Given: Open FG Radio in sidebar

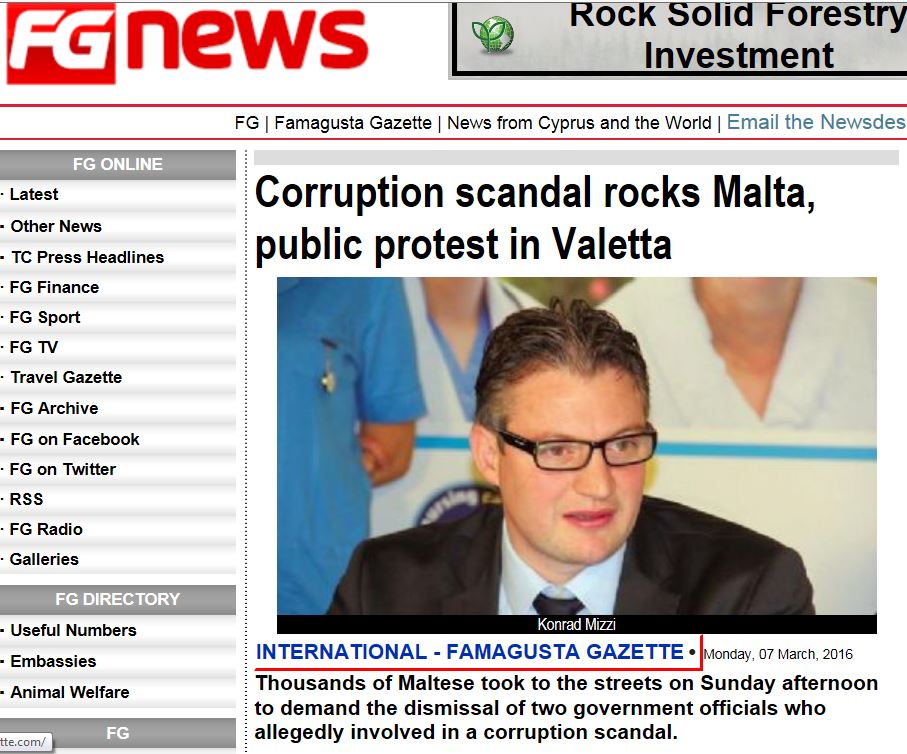Looking at the screenshot, I should pos(46,529).
